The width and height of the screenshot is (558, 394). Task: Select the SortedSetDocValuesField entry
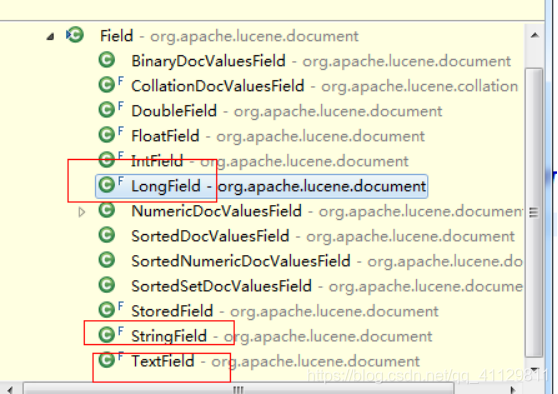point(327,286)
